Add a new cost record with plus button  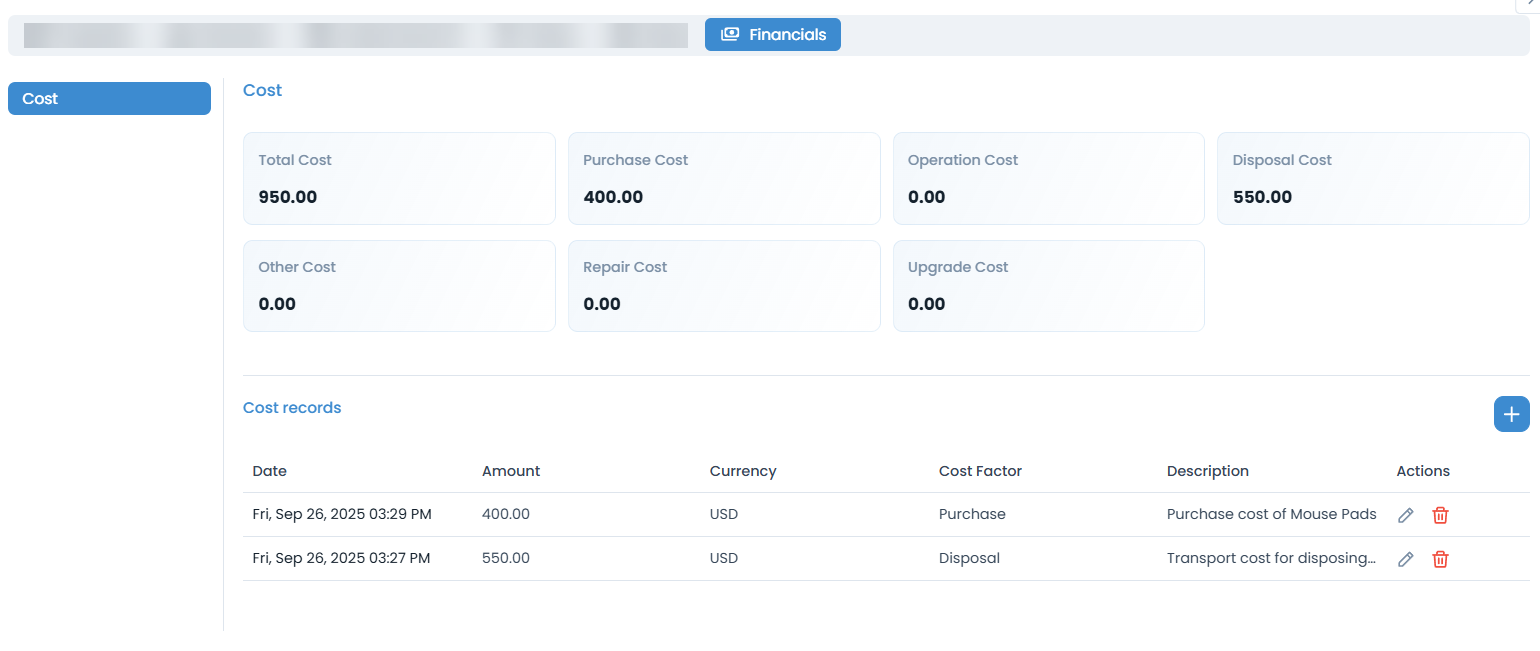pyautogui.click(x=1511, y=414)
